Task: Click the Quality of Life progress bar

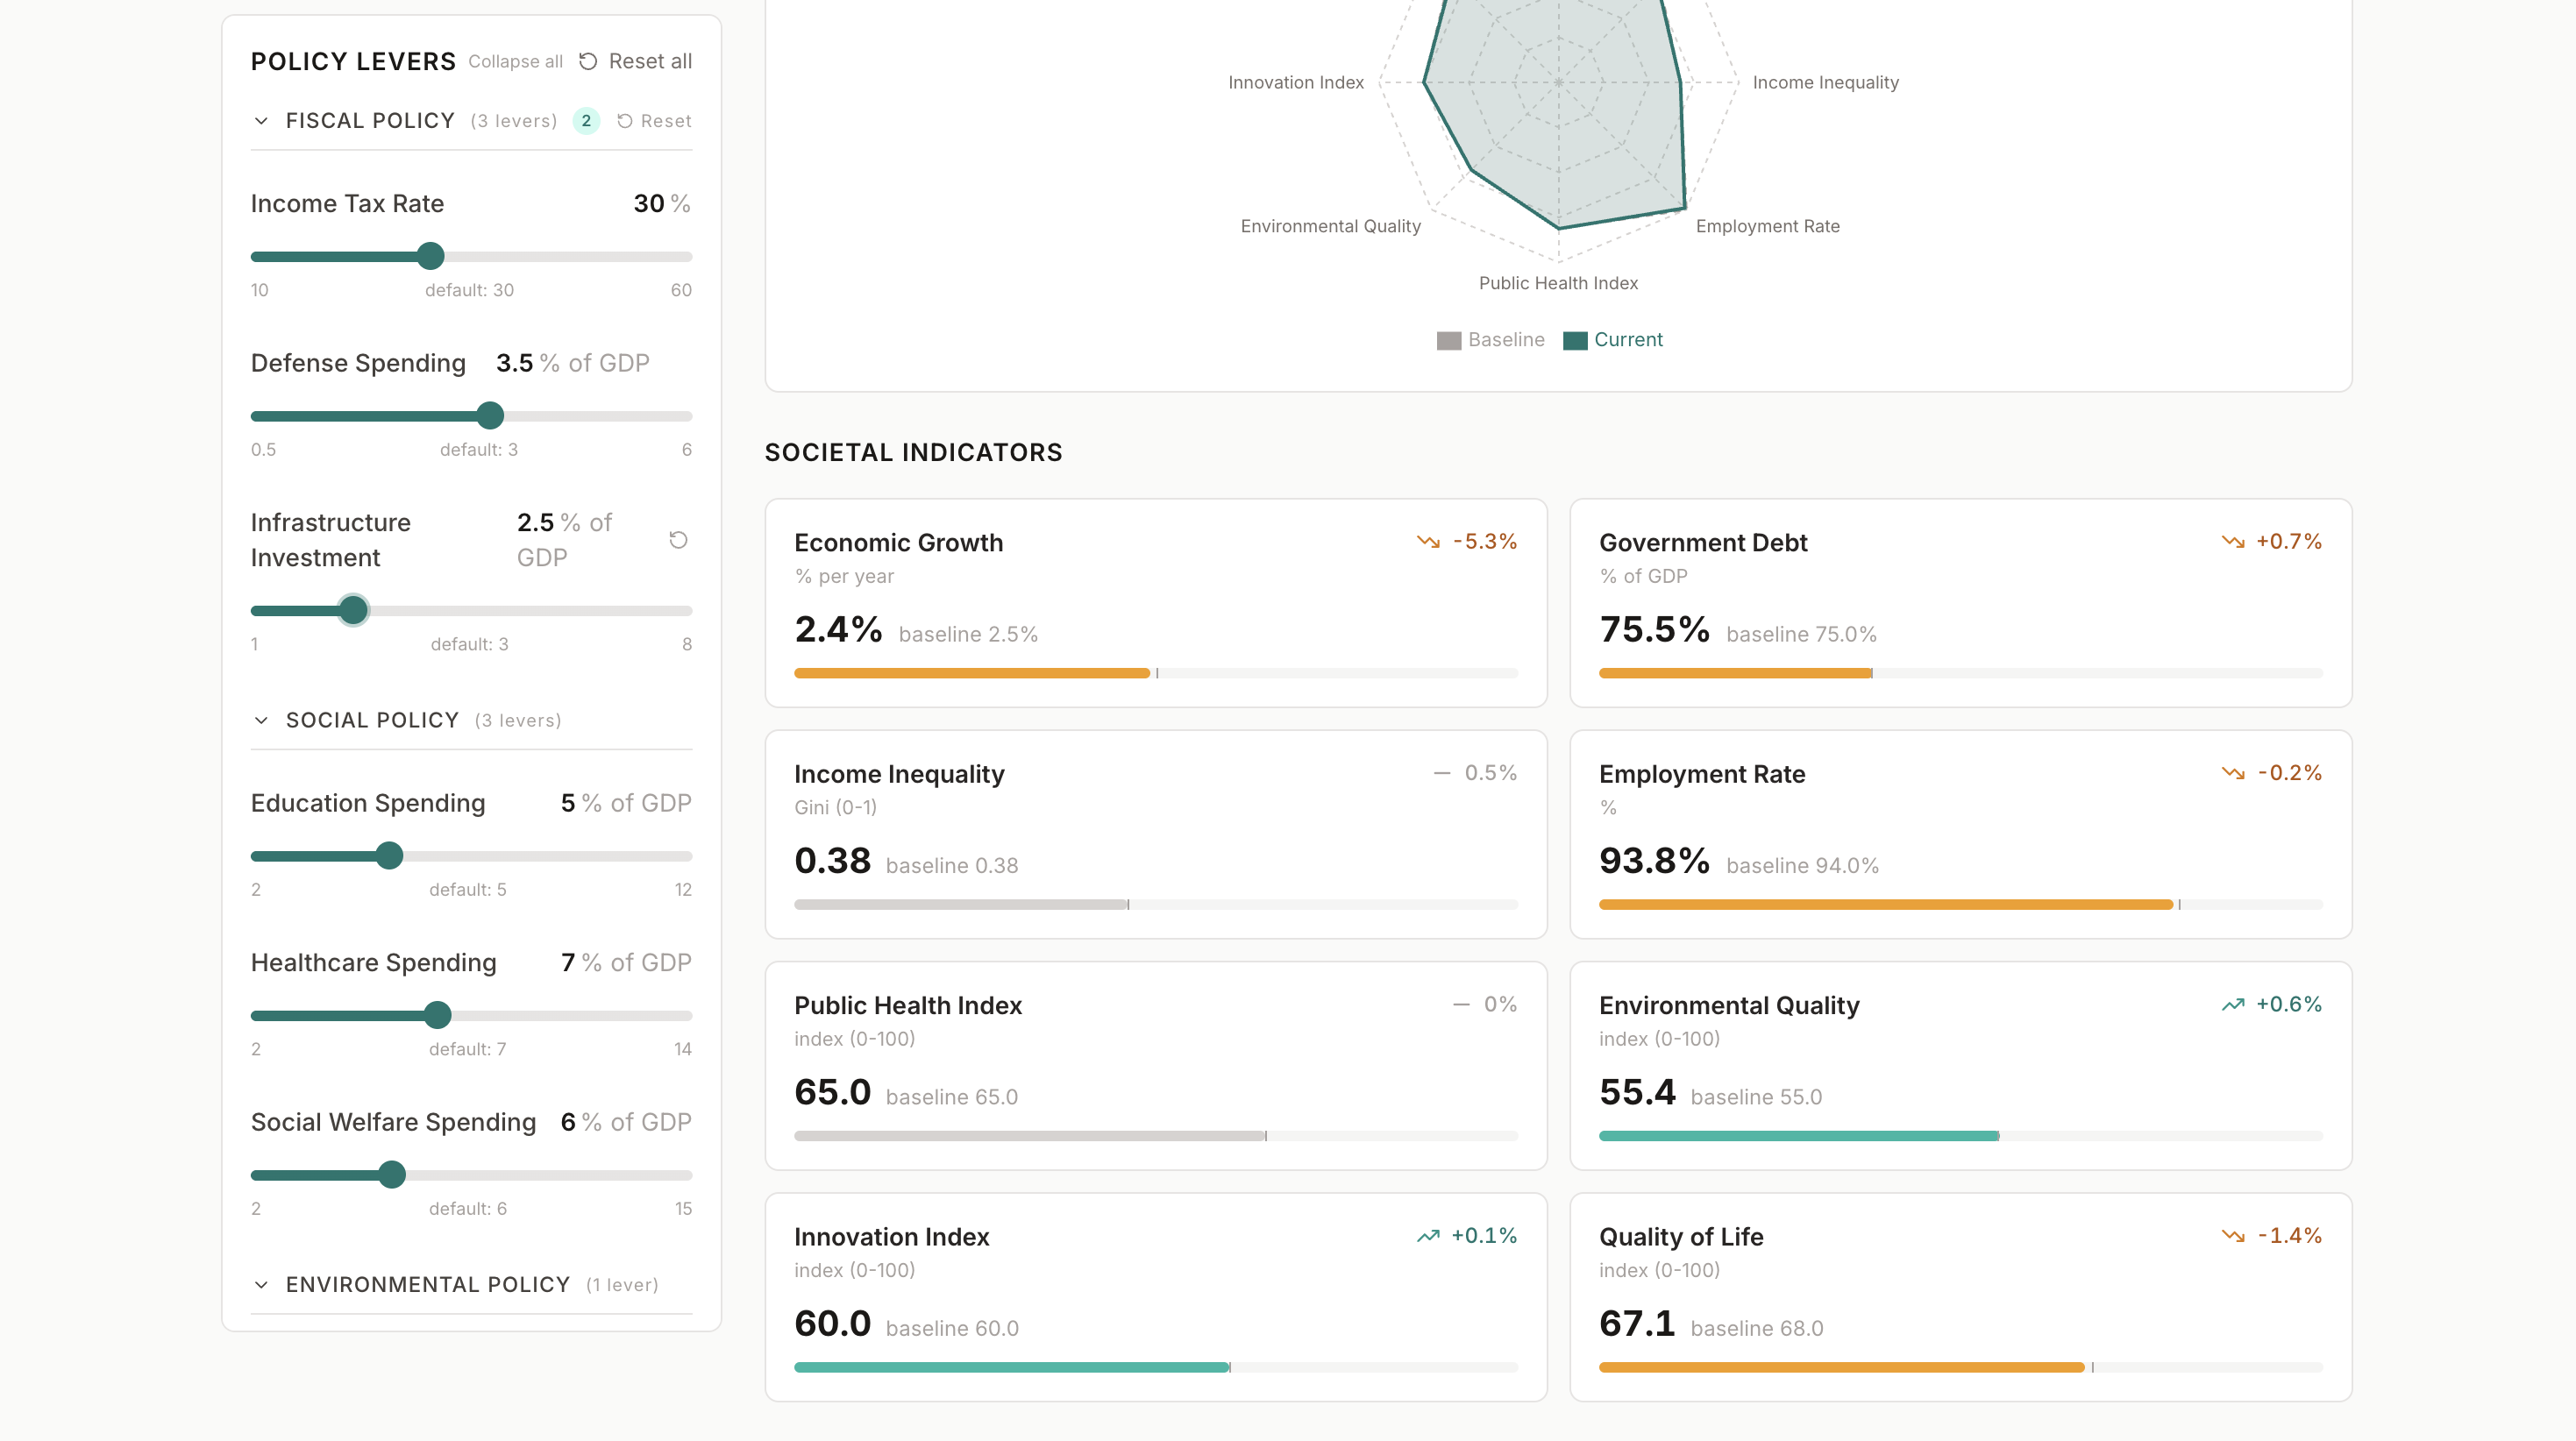Action: coord(1960,1367)
